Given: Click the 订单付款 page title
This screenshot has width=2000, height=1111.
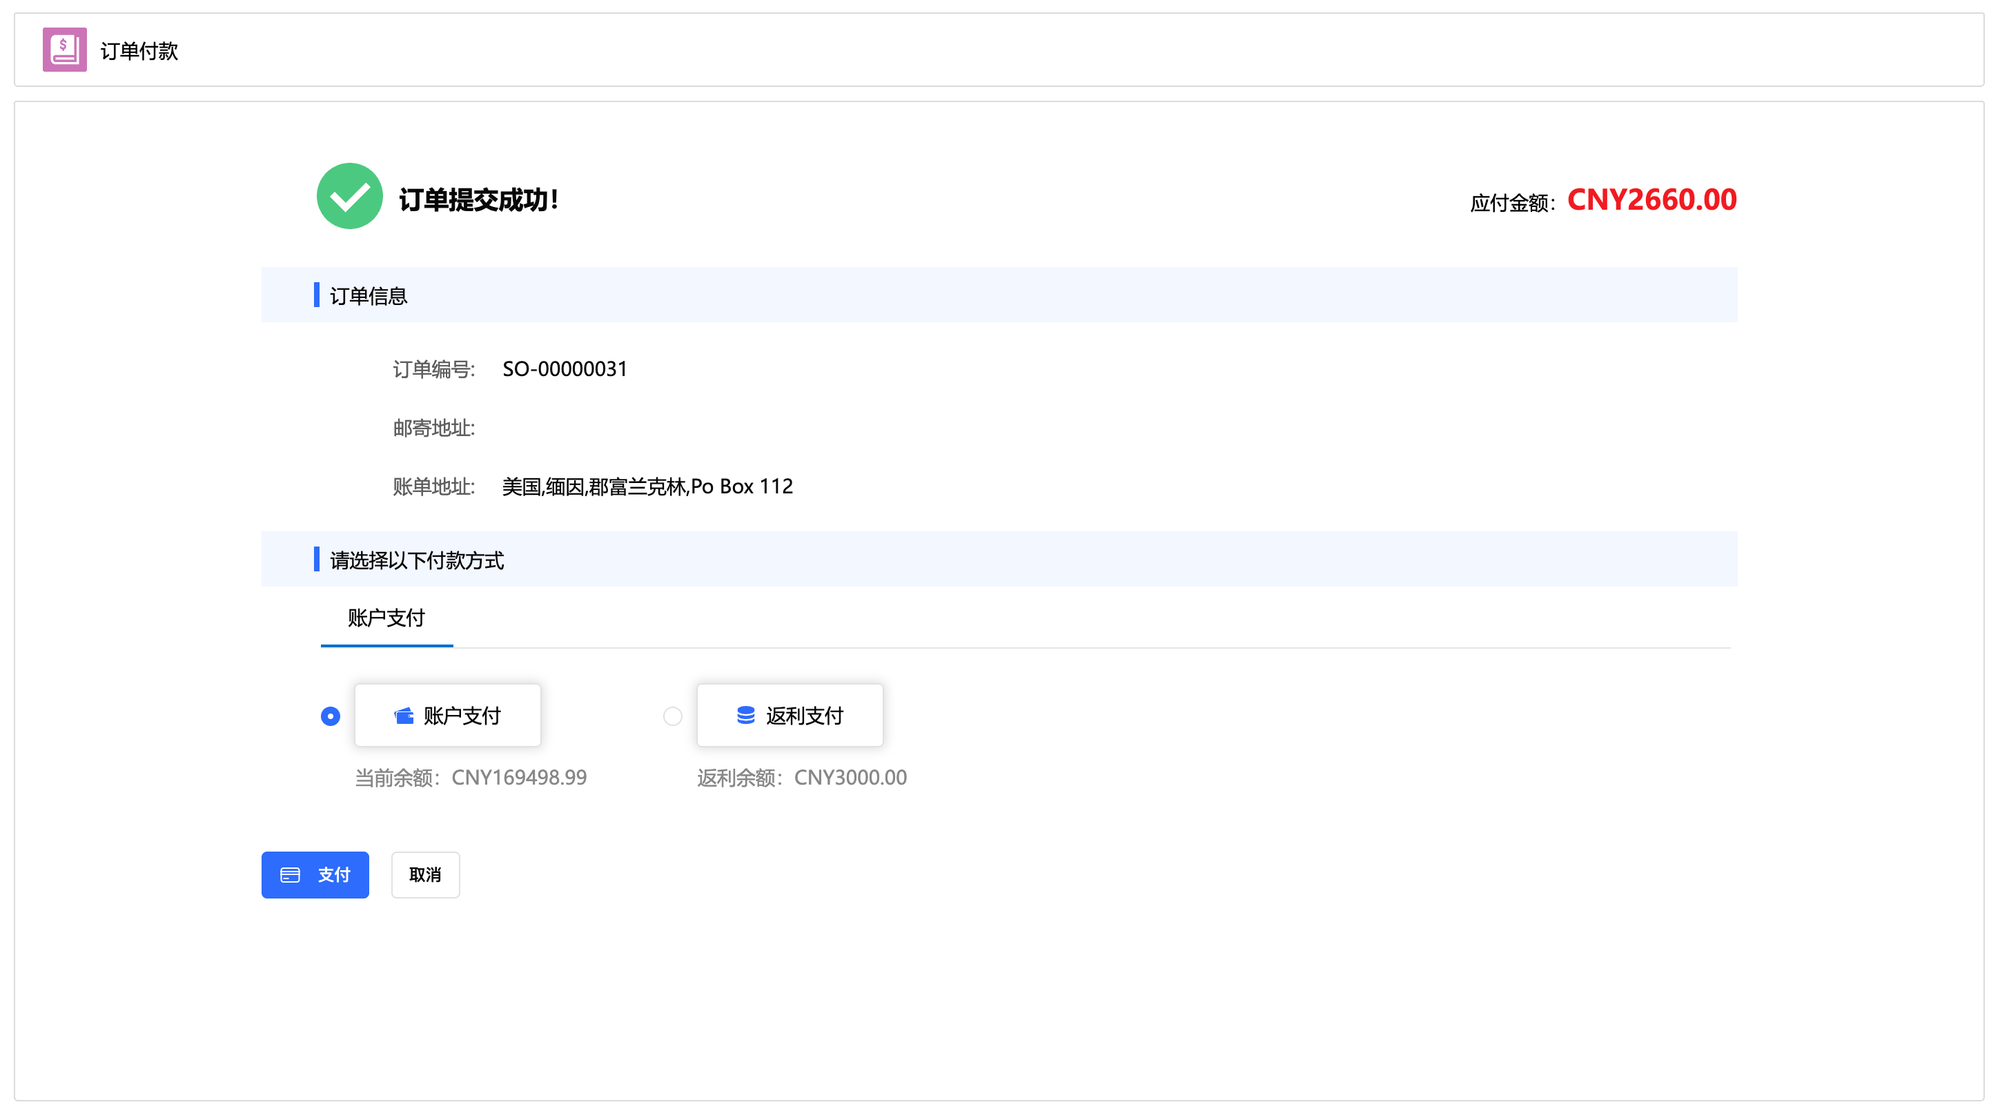Looking at the screenshot, I should tap(139, 51).
